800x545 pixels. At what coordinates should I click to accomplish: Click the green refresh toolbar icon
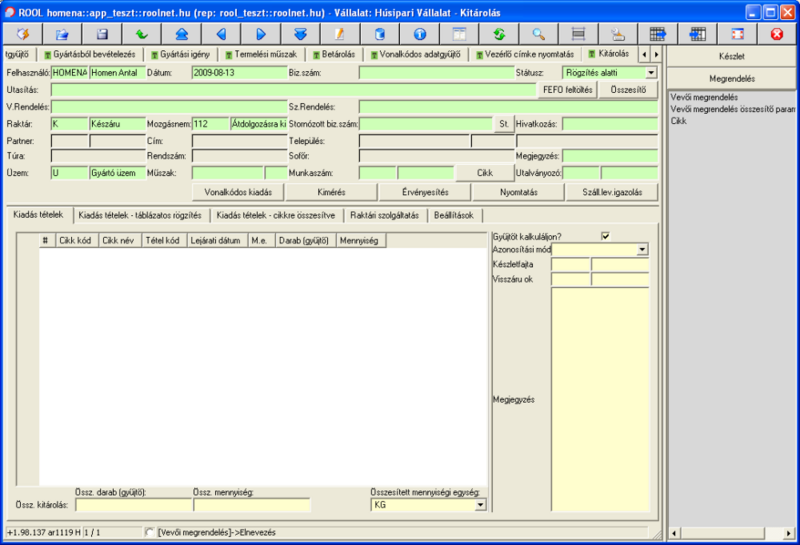(499, 34)
